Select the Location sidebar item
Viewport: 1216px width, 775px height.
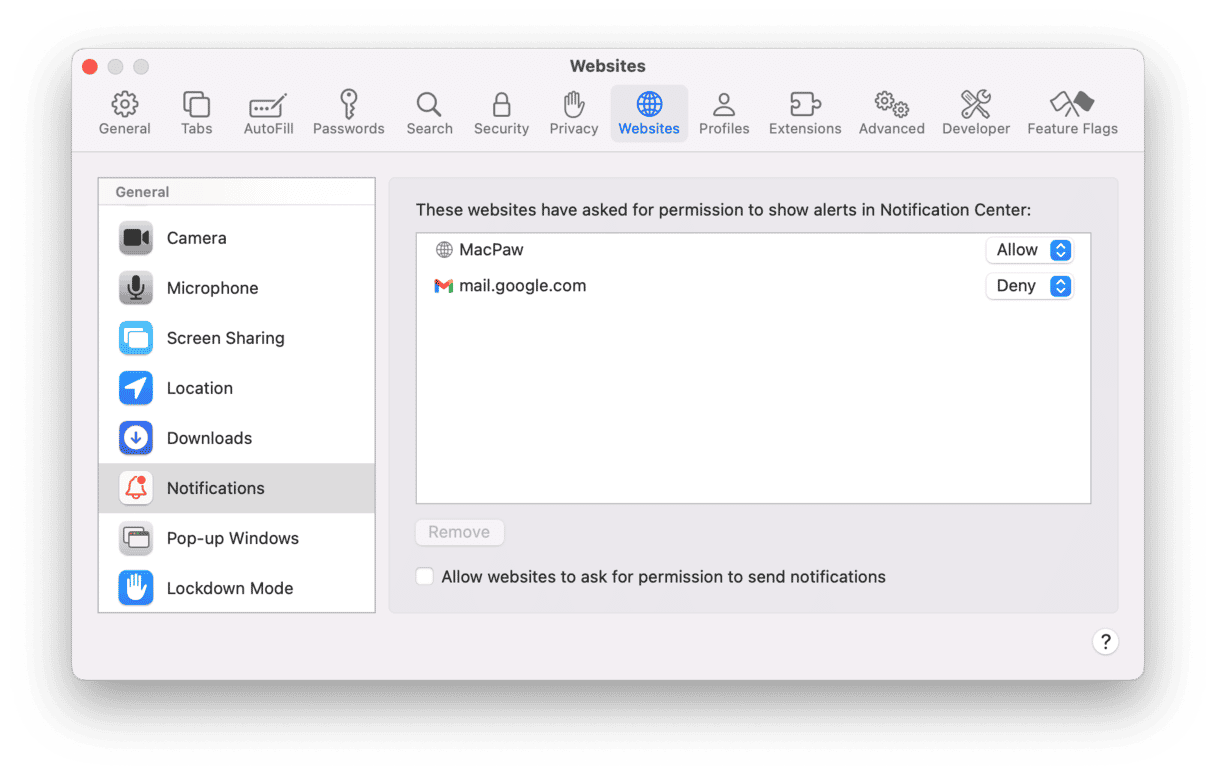pos(199,388)
